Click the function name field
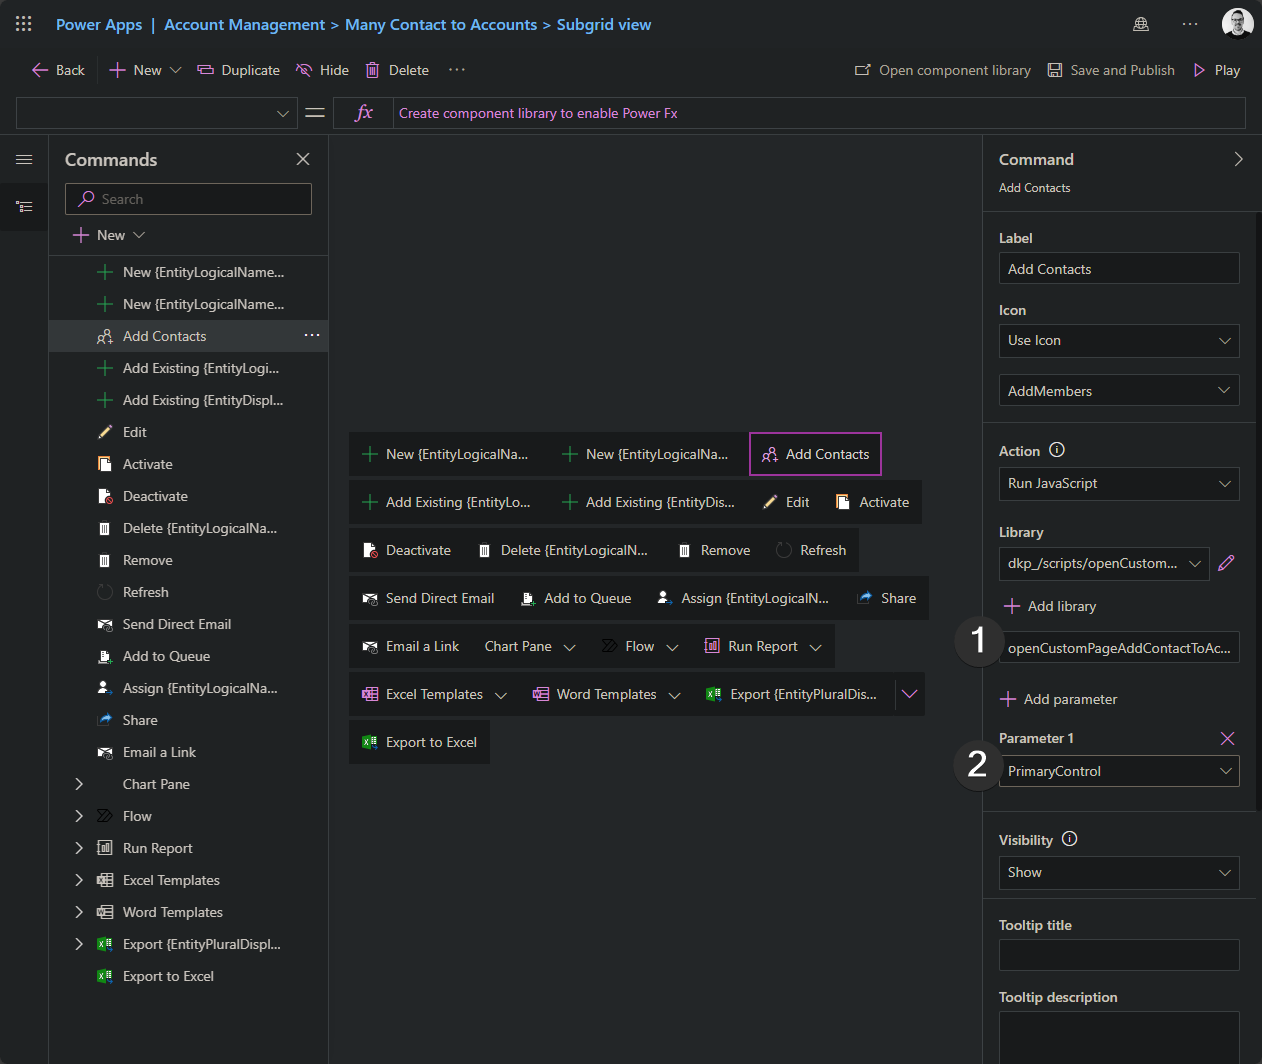The width and height of the screenshot is (1262, 1064). pos(1119,648)
